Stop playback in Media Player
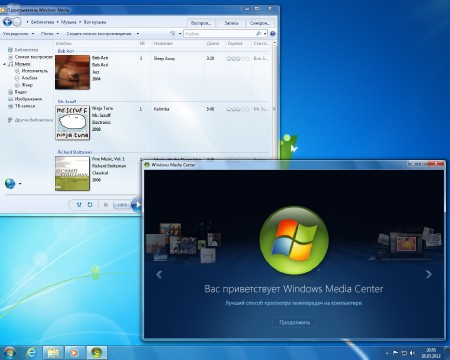 tap(106, 205)
